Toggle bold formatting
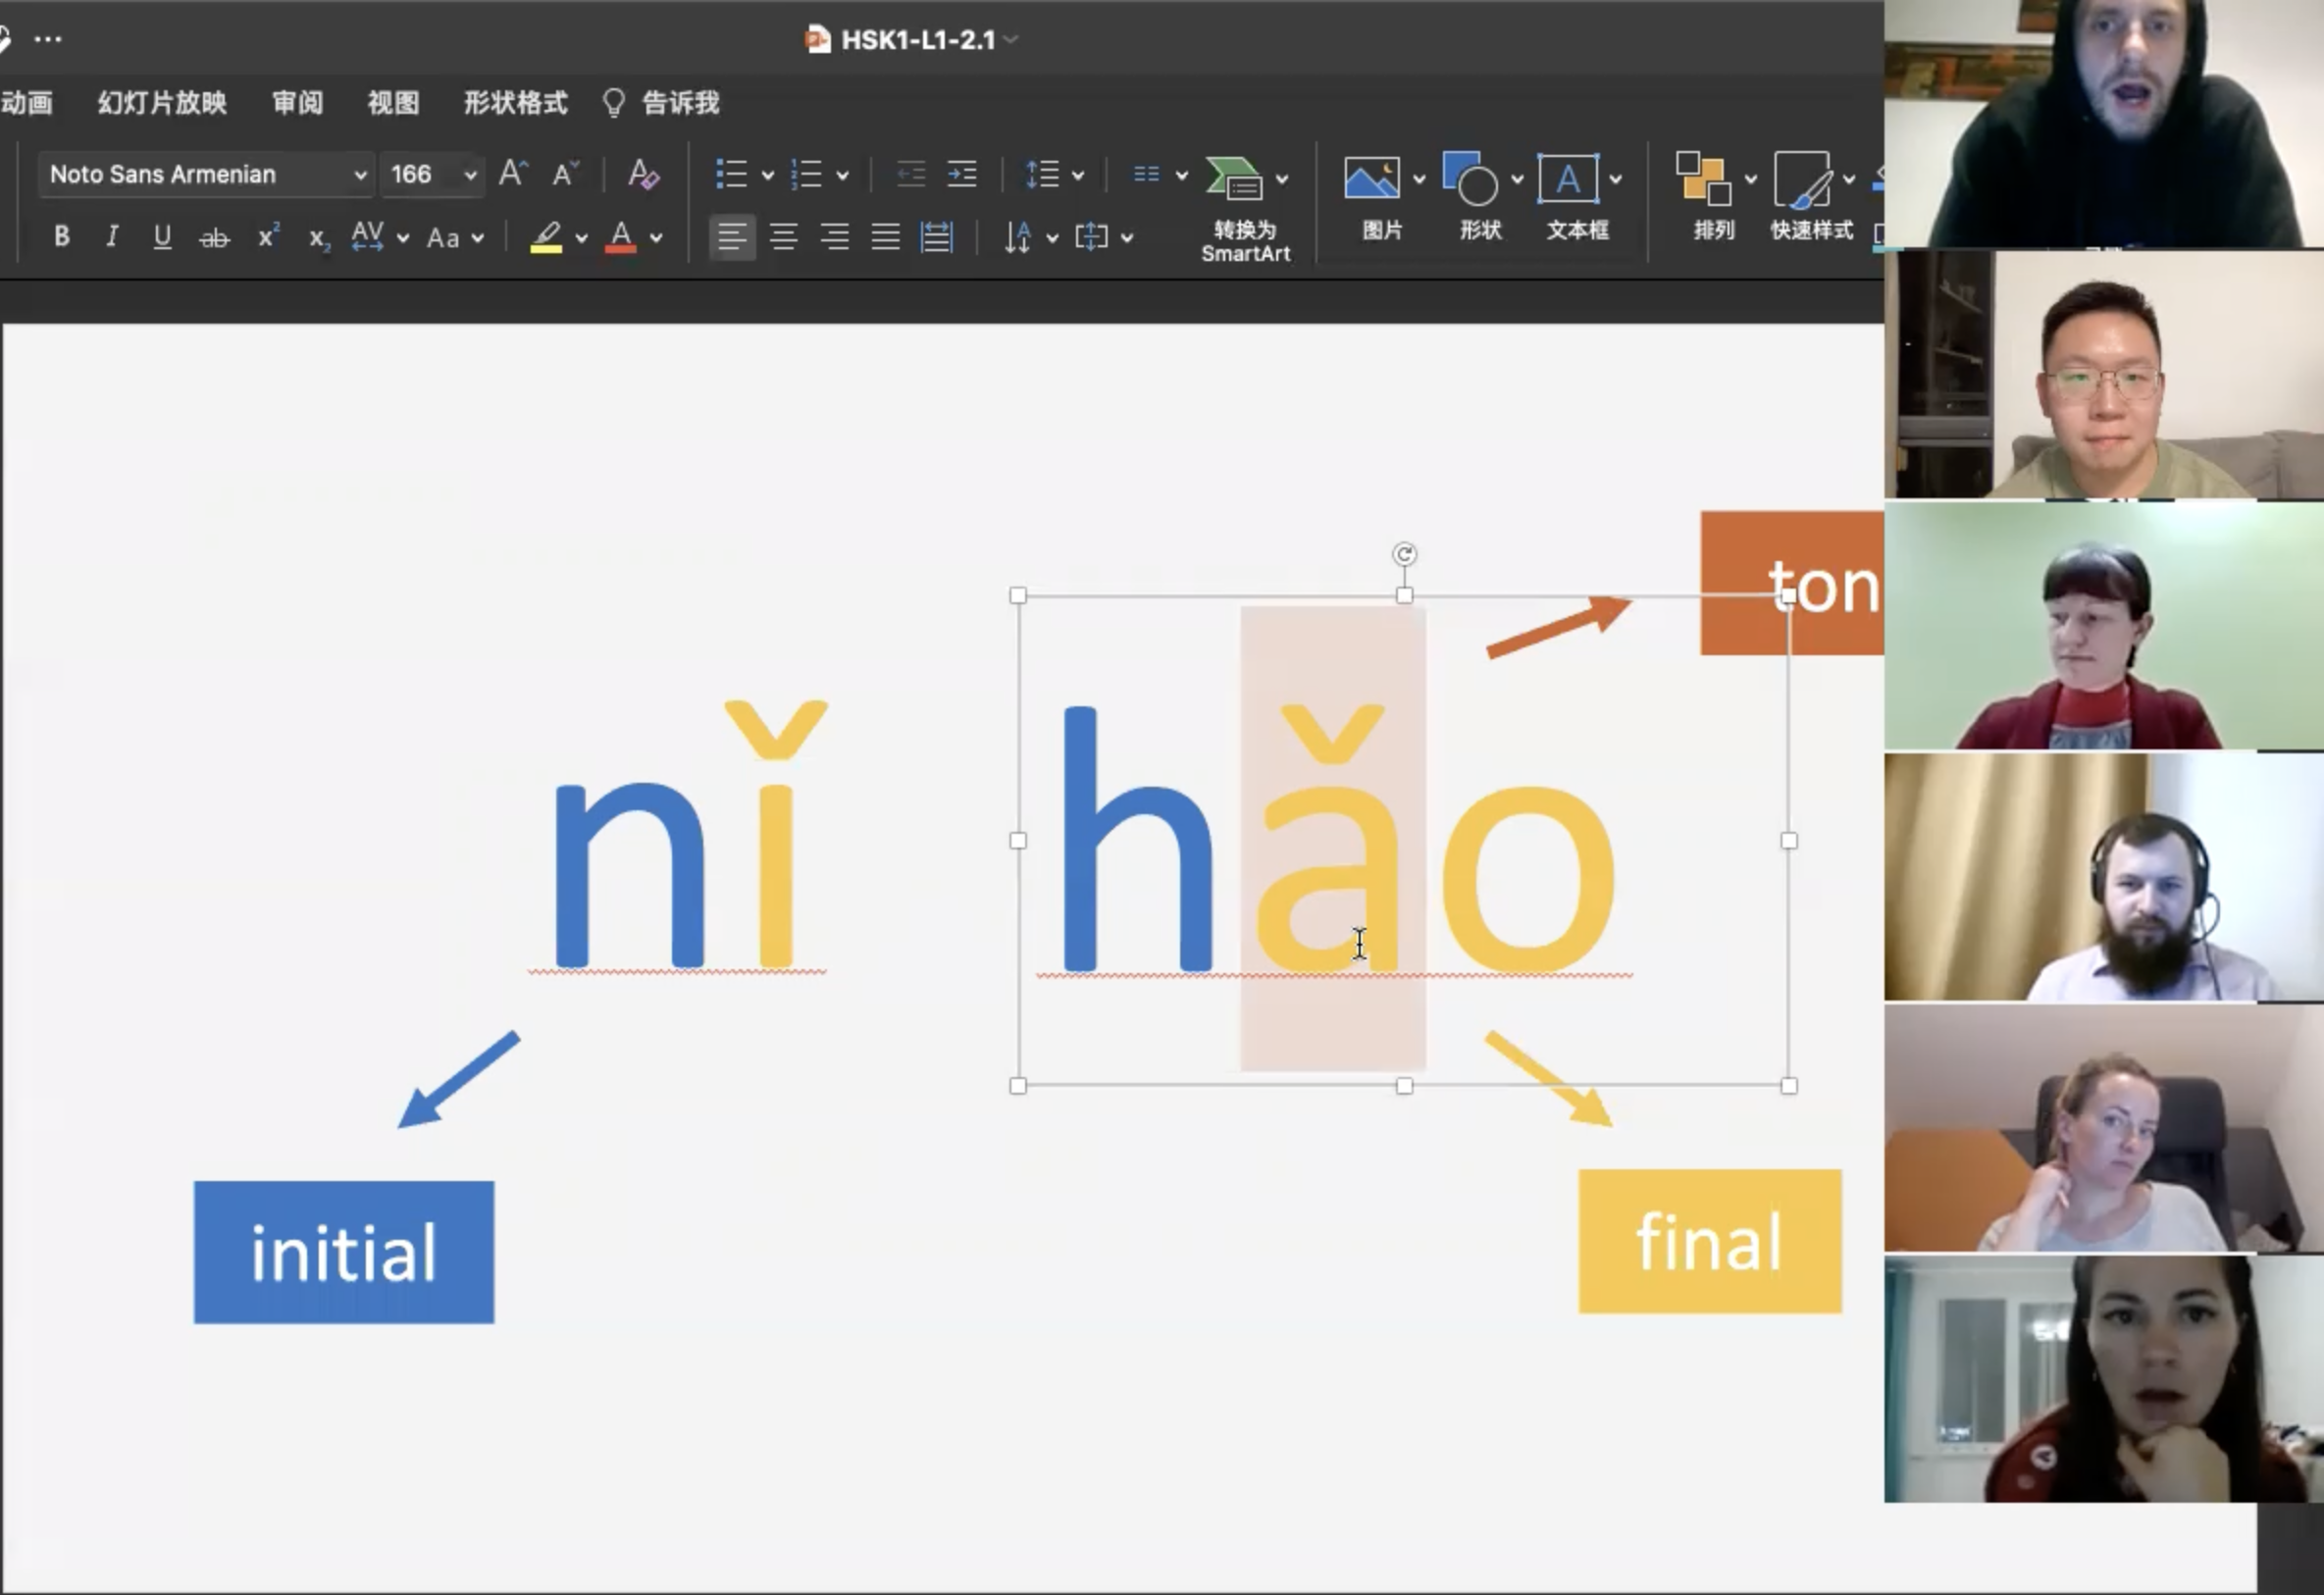The height and width of the screenshot is (1595, 2324). [61, 237]
